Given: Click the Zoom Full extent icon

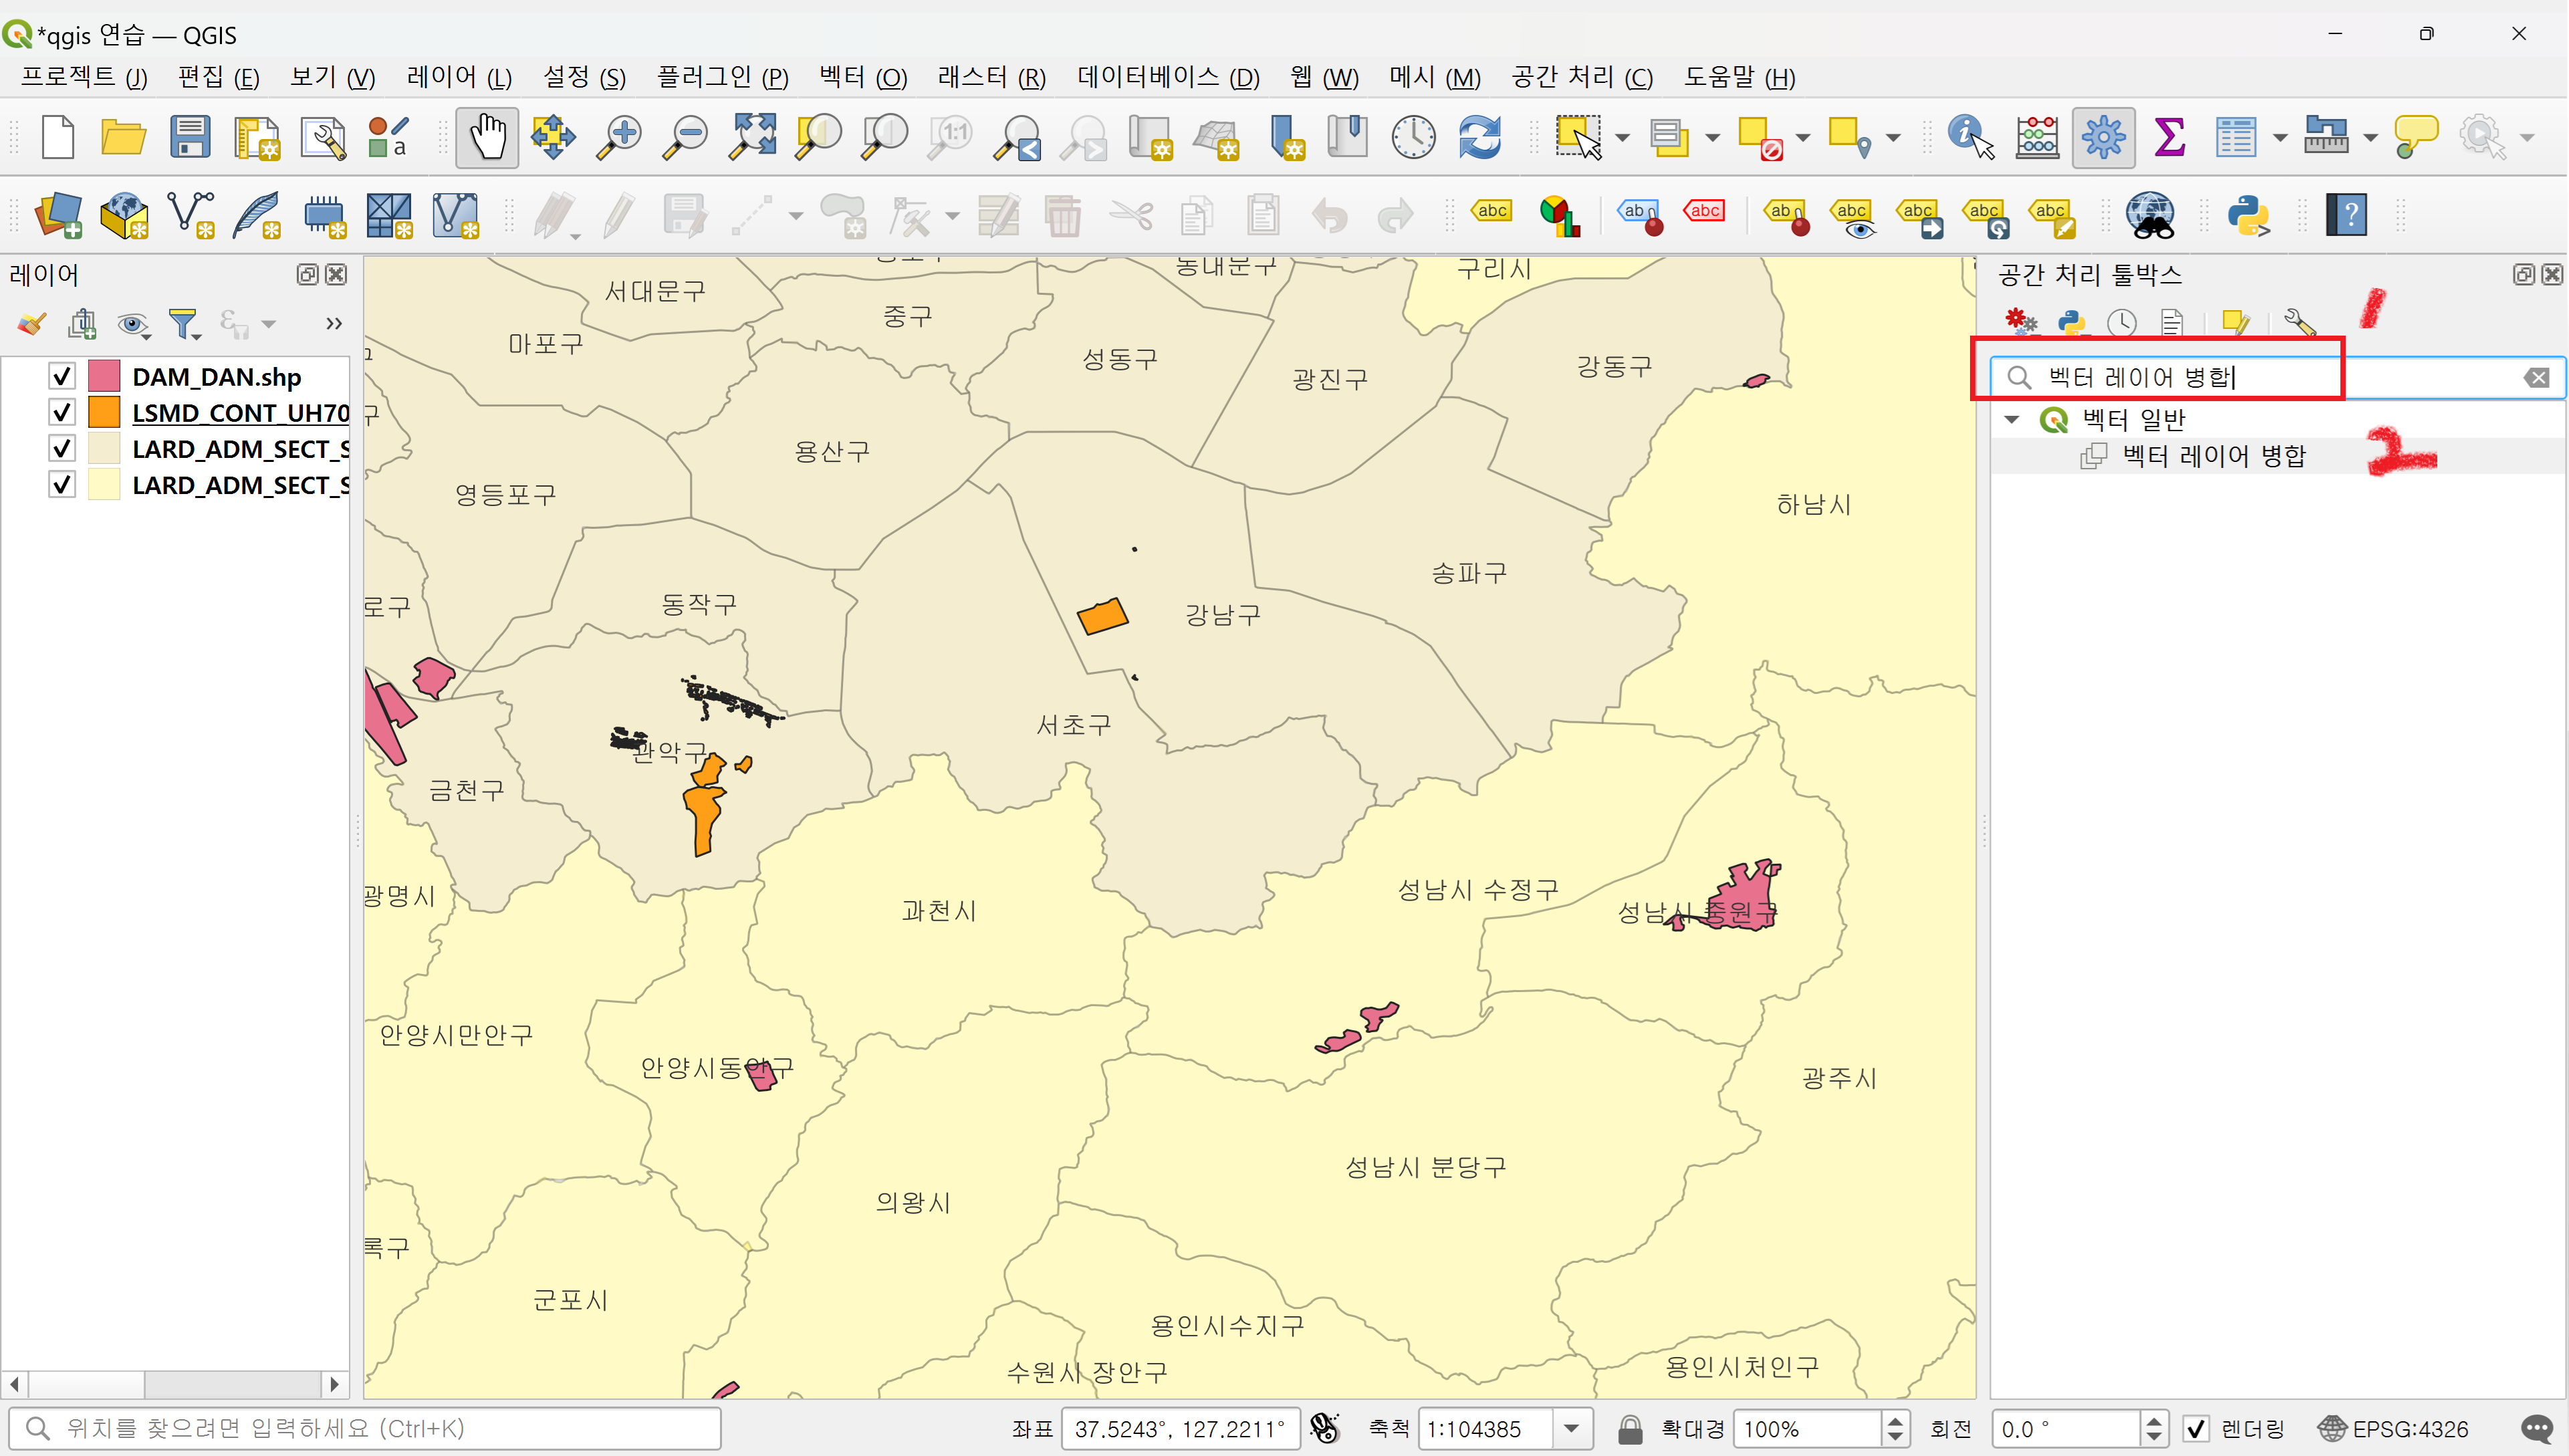Looking at the screenshot, I should tap(753, 137).
